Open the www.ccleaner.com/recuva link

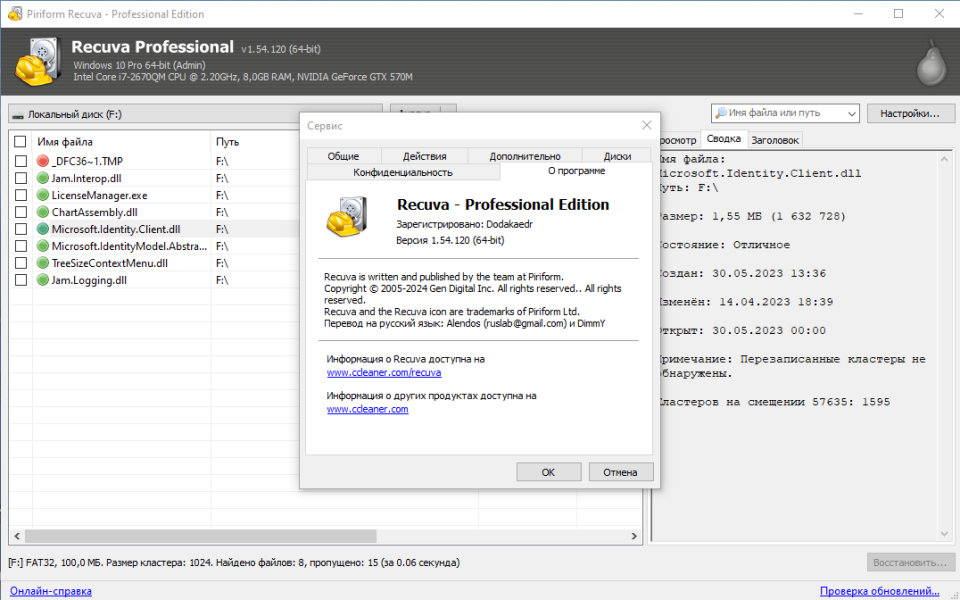point(384,372)
